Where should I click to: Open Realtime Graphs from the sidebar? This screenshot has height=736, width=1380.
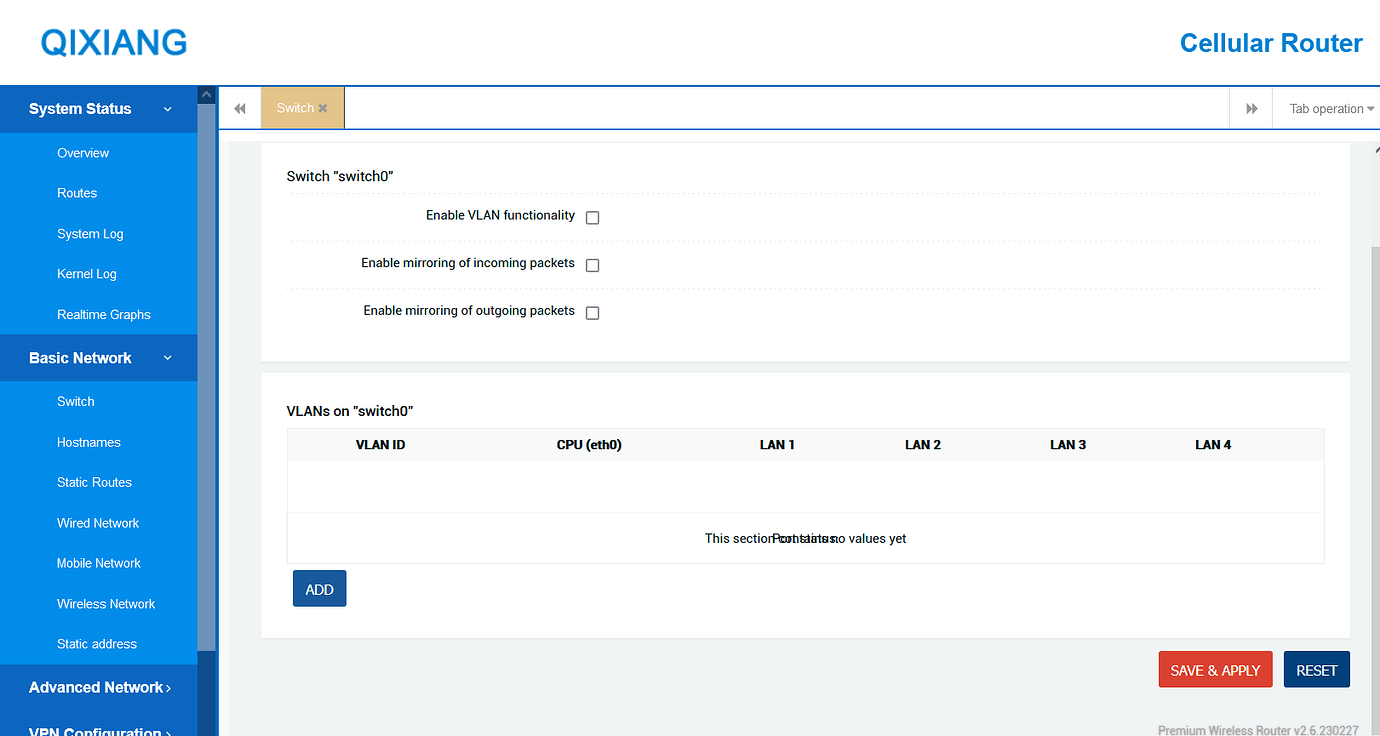[x=104, y=314]
